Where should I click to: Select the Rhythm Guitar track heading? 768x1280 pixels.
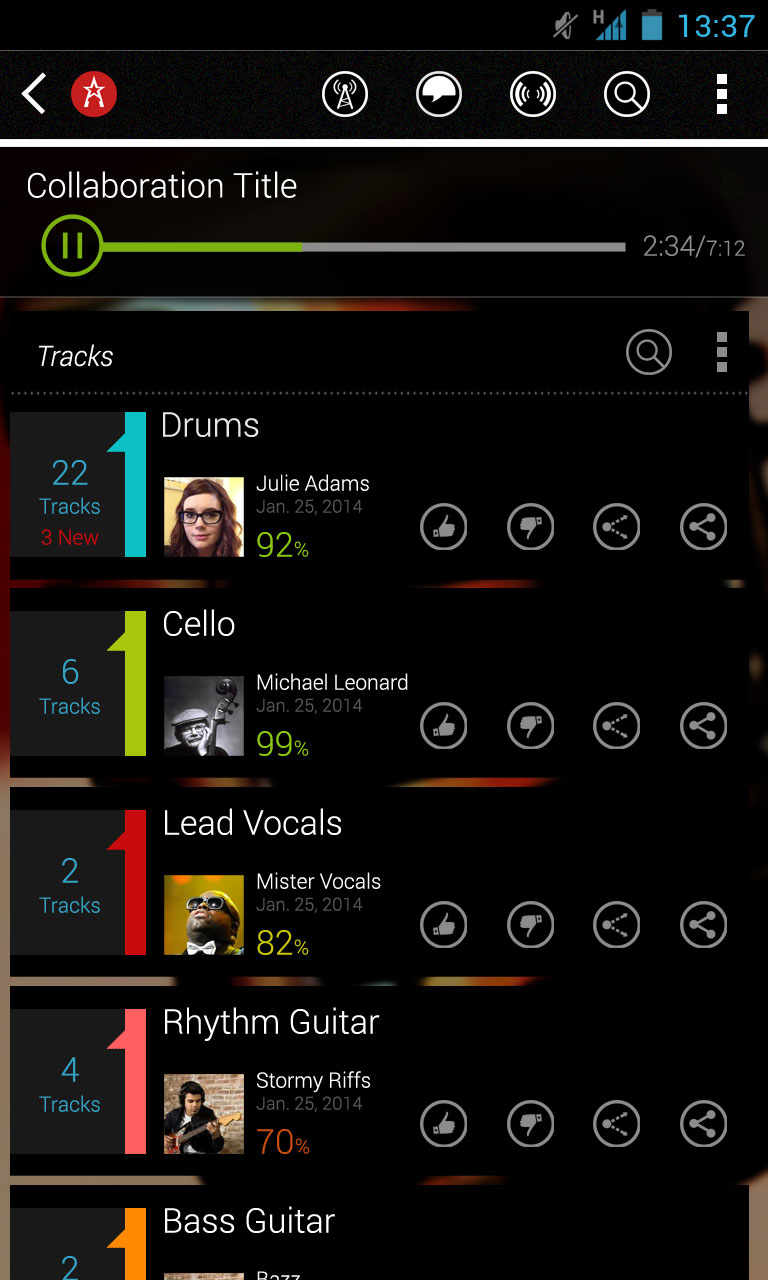click(271, 1022)
